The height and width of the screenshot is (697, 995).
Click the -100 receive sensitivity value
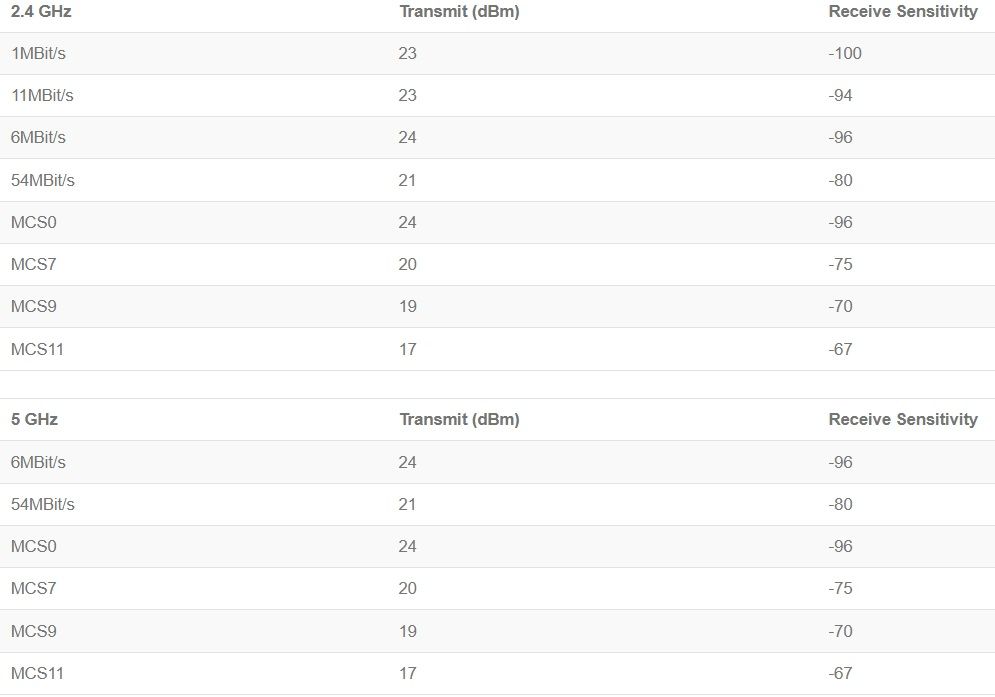845,53
